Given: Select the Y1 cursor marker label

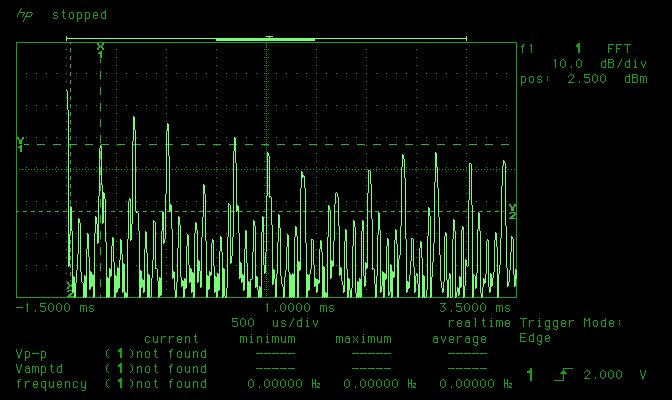Looking at the screenshot, I should 20,144.
